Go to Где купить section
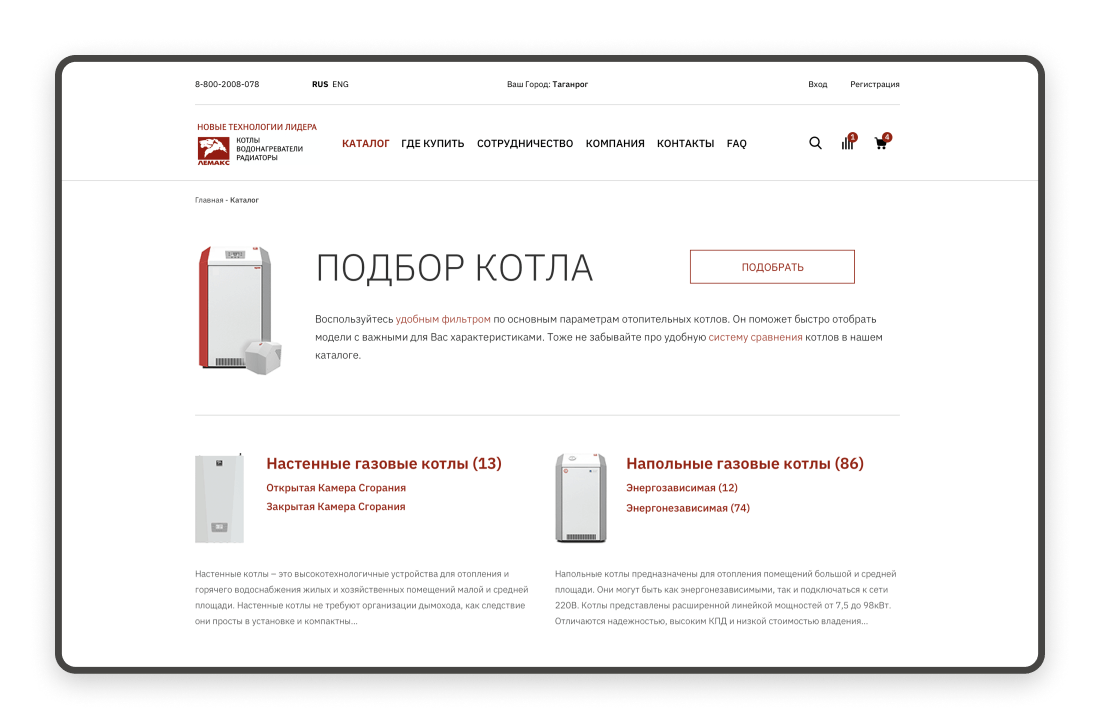 (432, 144)
